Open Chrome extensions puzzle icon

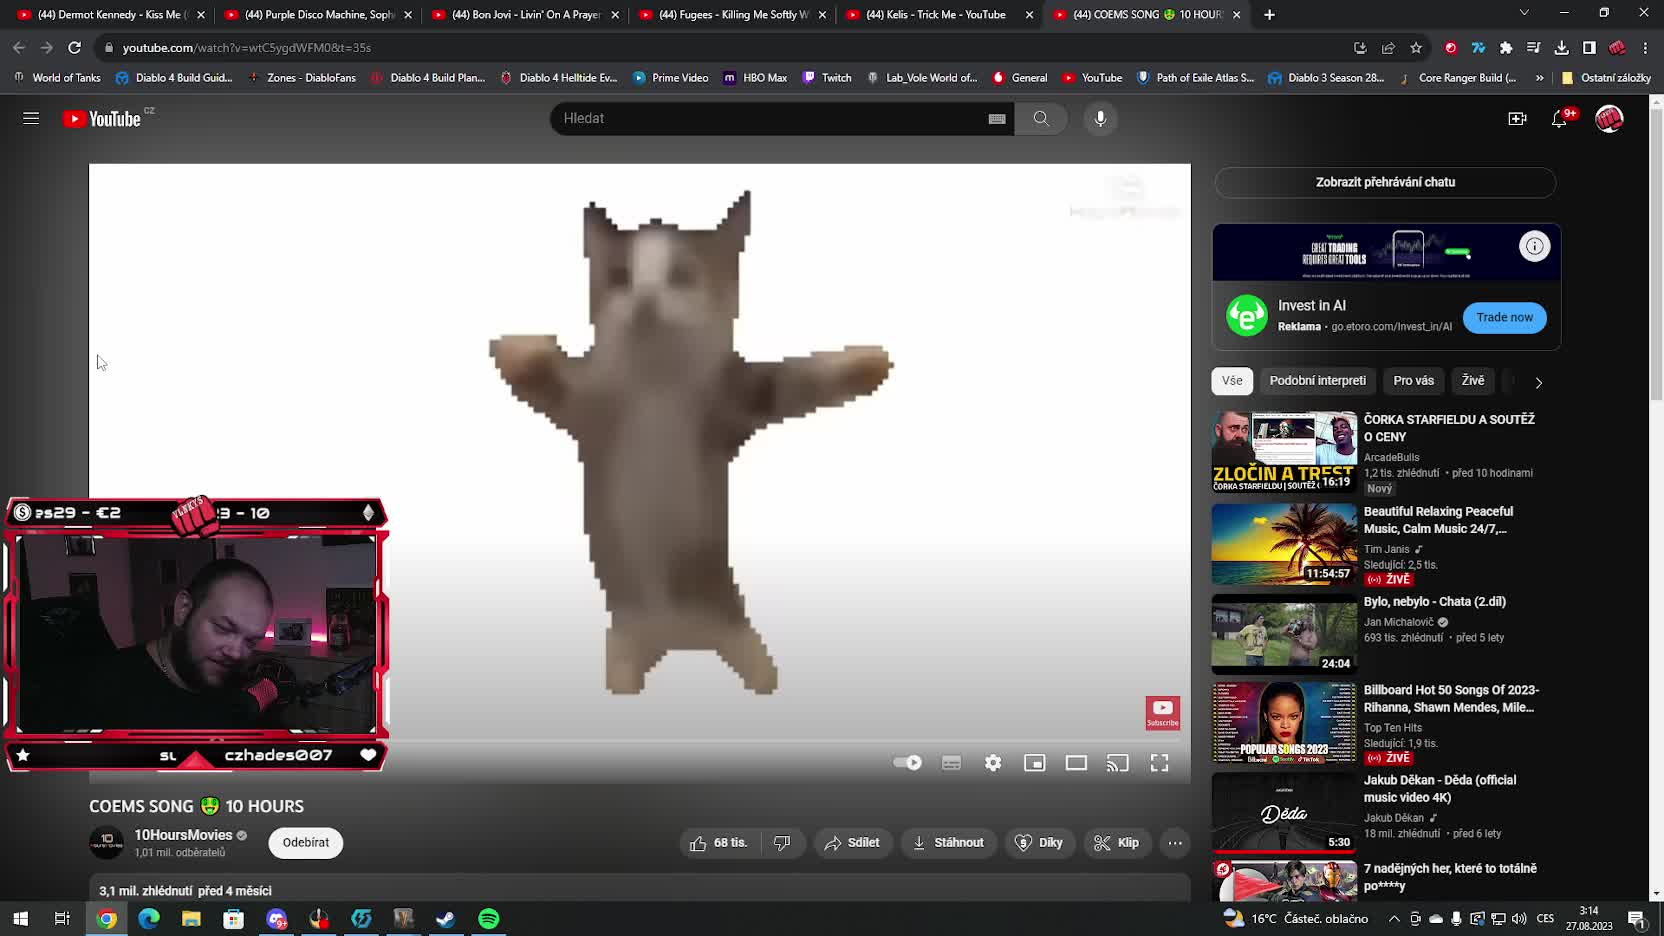pyautogui.click(x=1506, y=48)
